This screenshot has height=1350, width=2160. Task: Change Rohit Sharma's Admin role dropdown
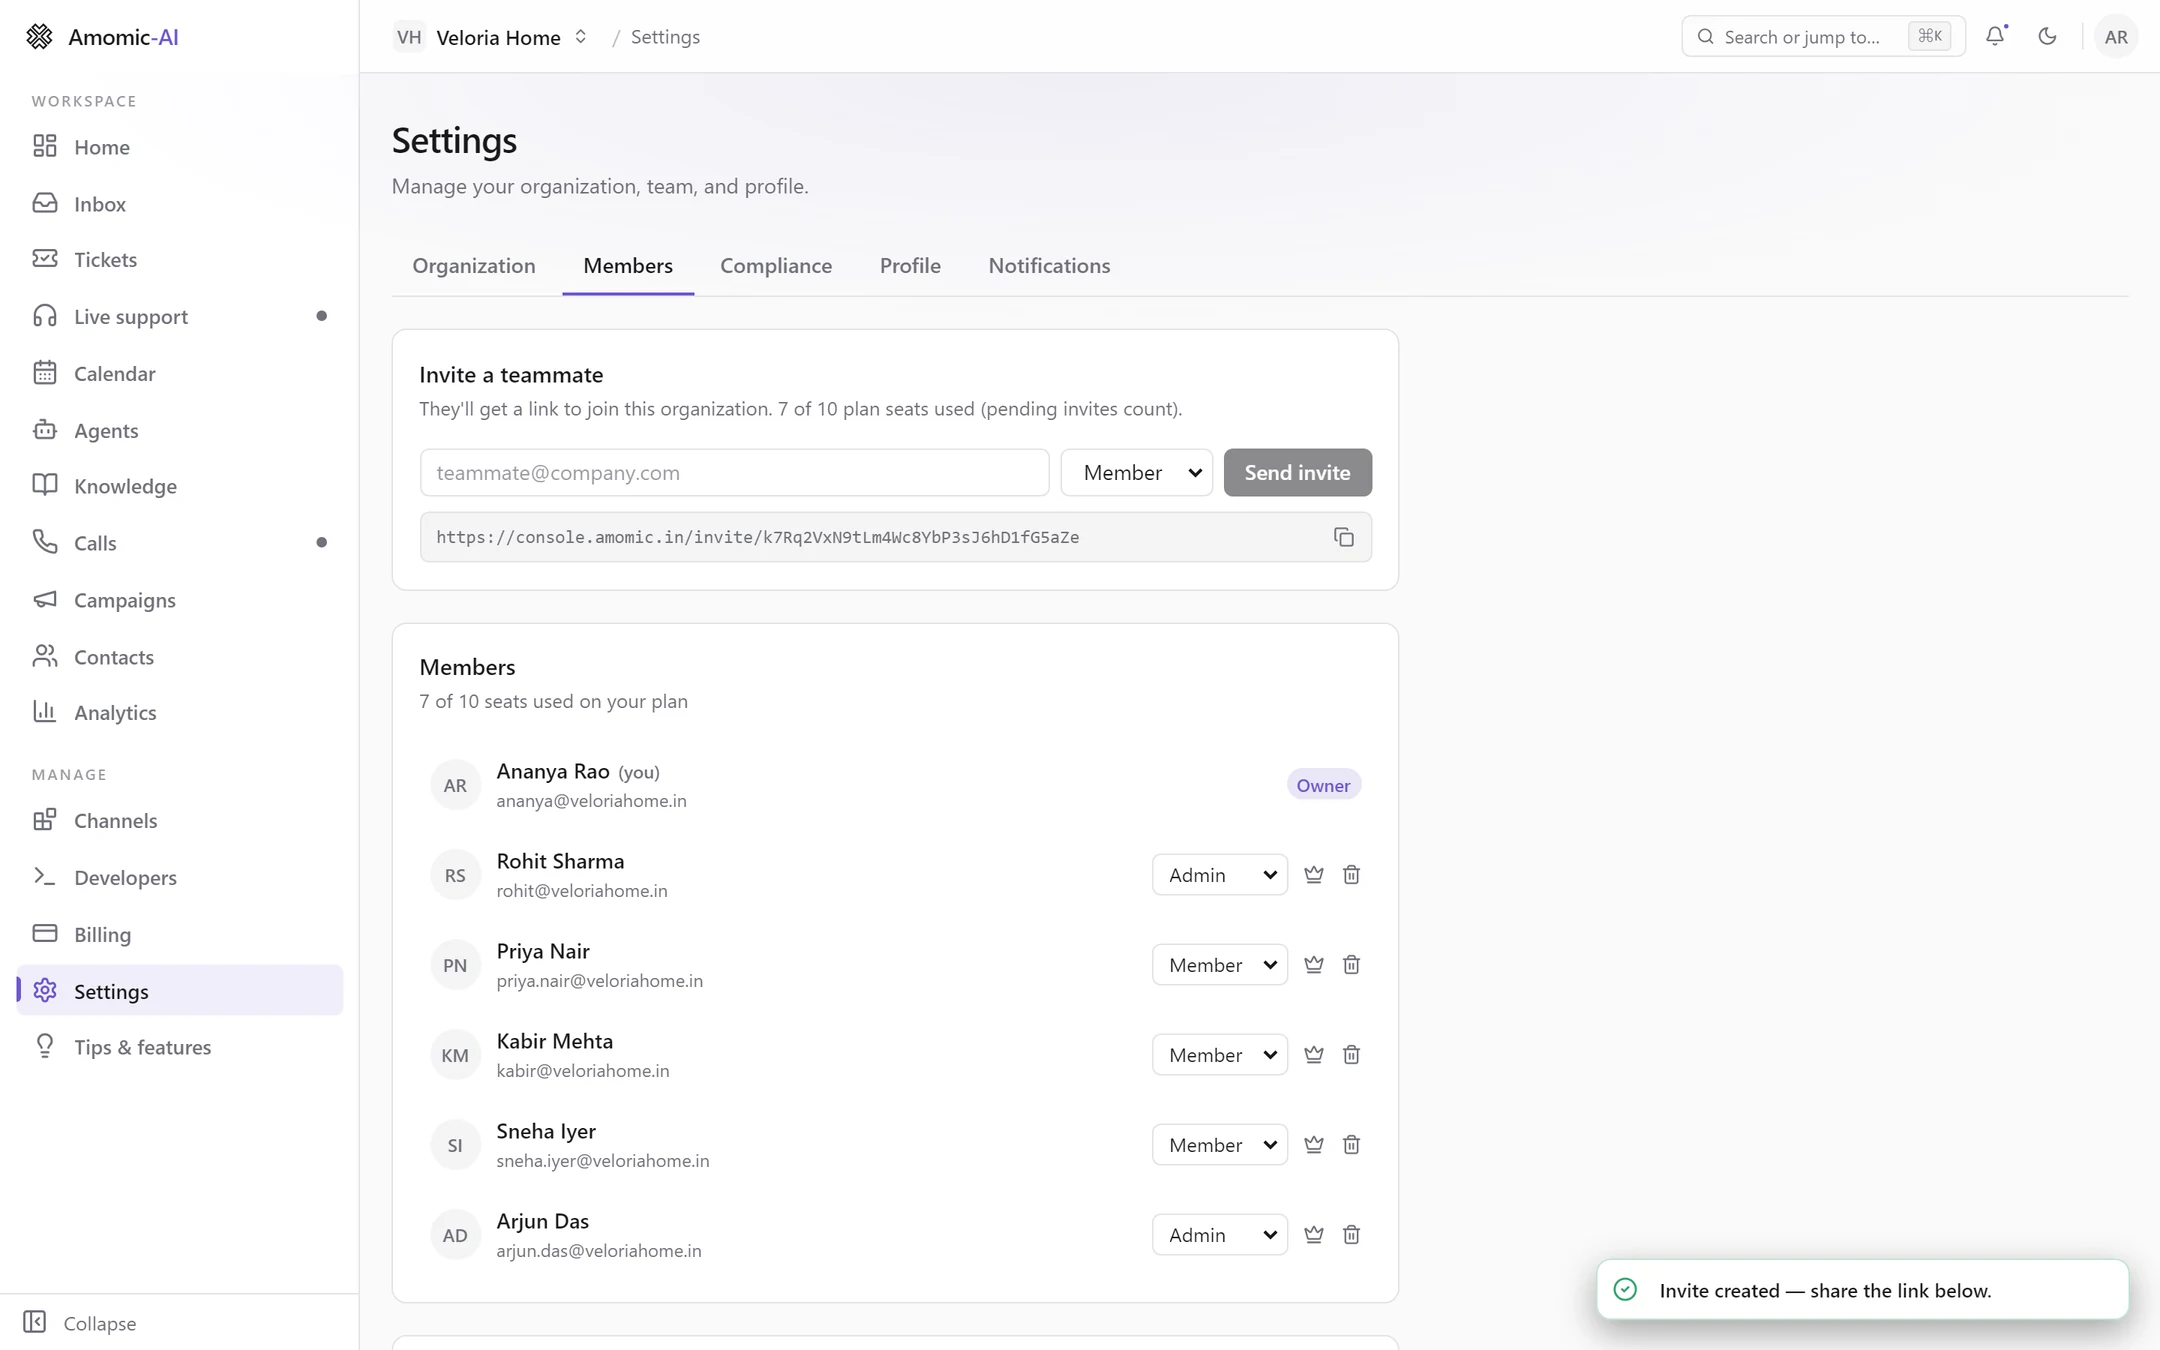click(x=1219, y=875)
